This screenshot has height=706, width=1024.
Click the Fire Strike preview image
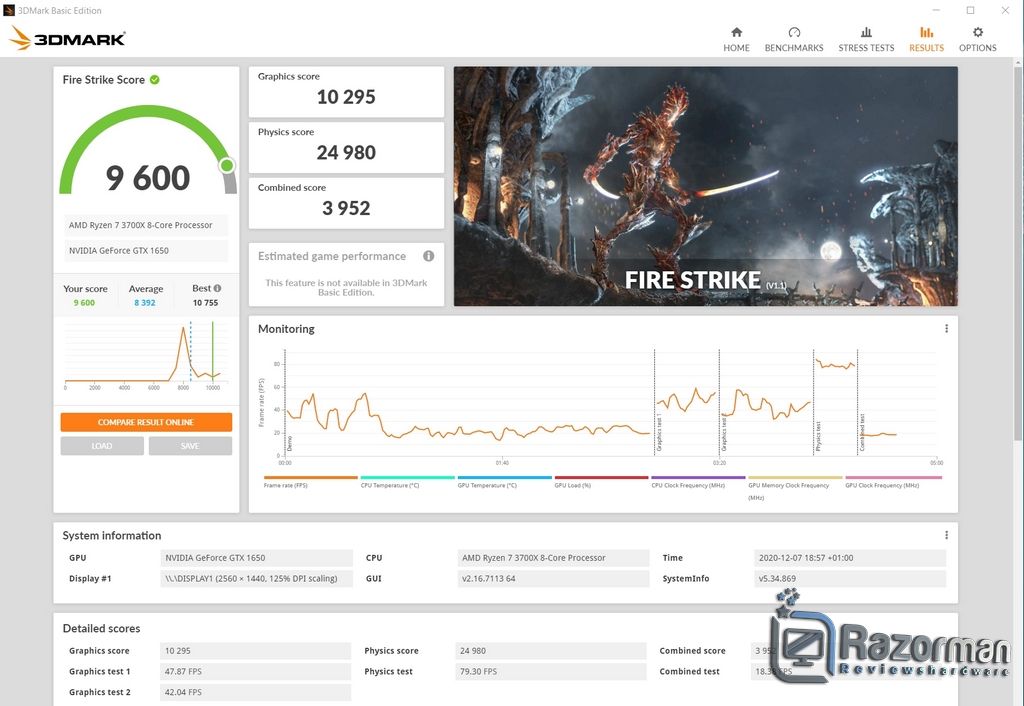706,186
